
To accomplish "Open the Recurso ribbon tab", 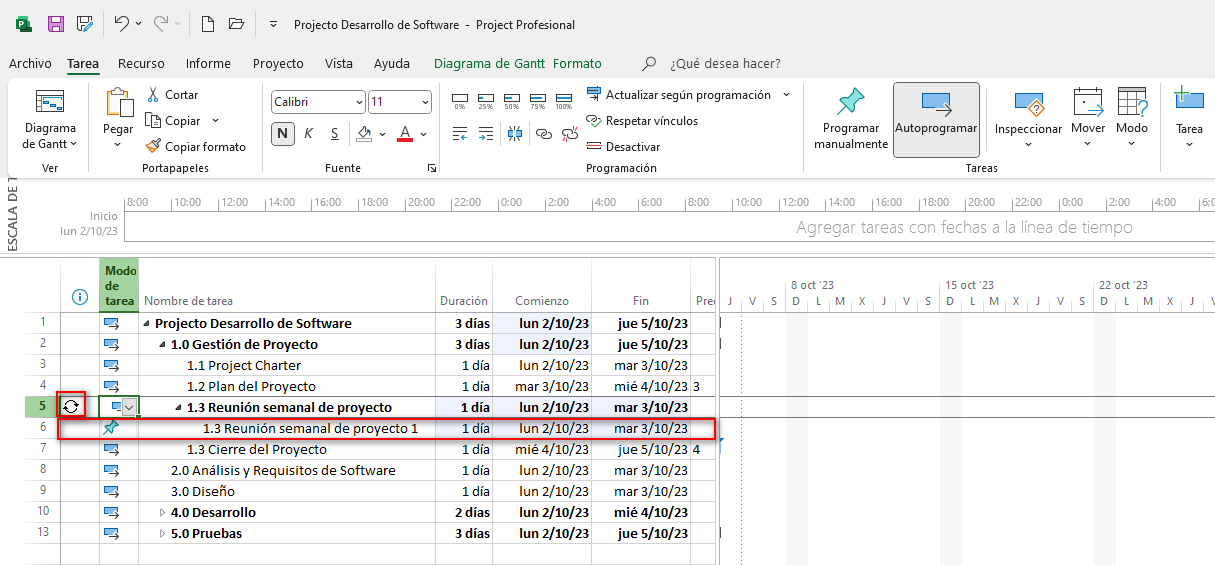I will 141,63.
